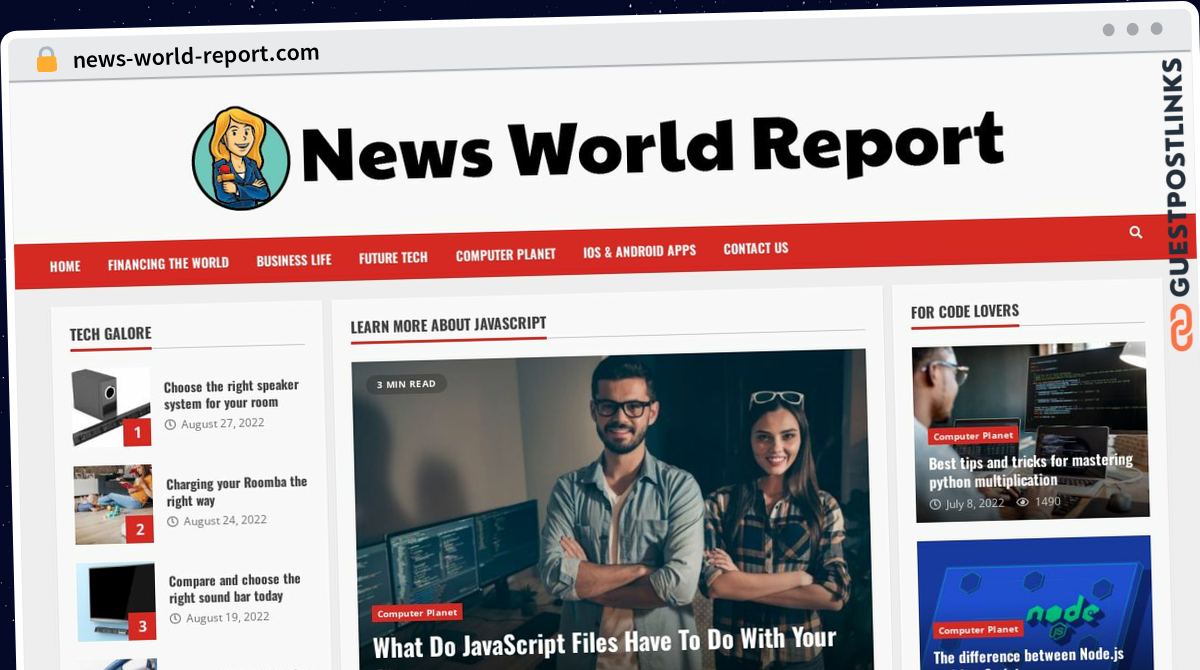Click the news-world-report.com address text
1200x670 pixels.
pos(196,55)
